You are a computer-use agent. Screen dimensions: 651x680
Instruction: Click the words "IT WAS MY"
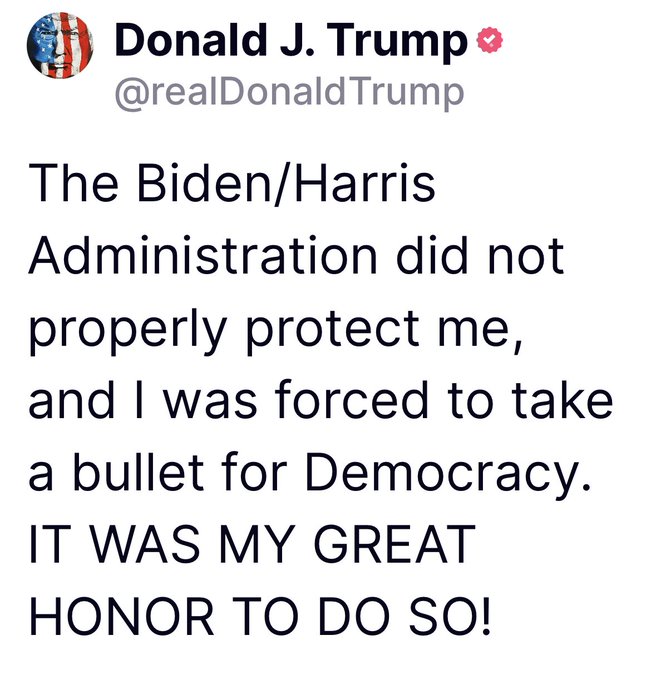160,544
